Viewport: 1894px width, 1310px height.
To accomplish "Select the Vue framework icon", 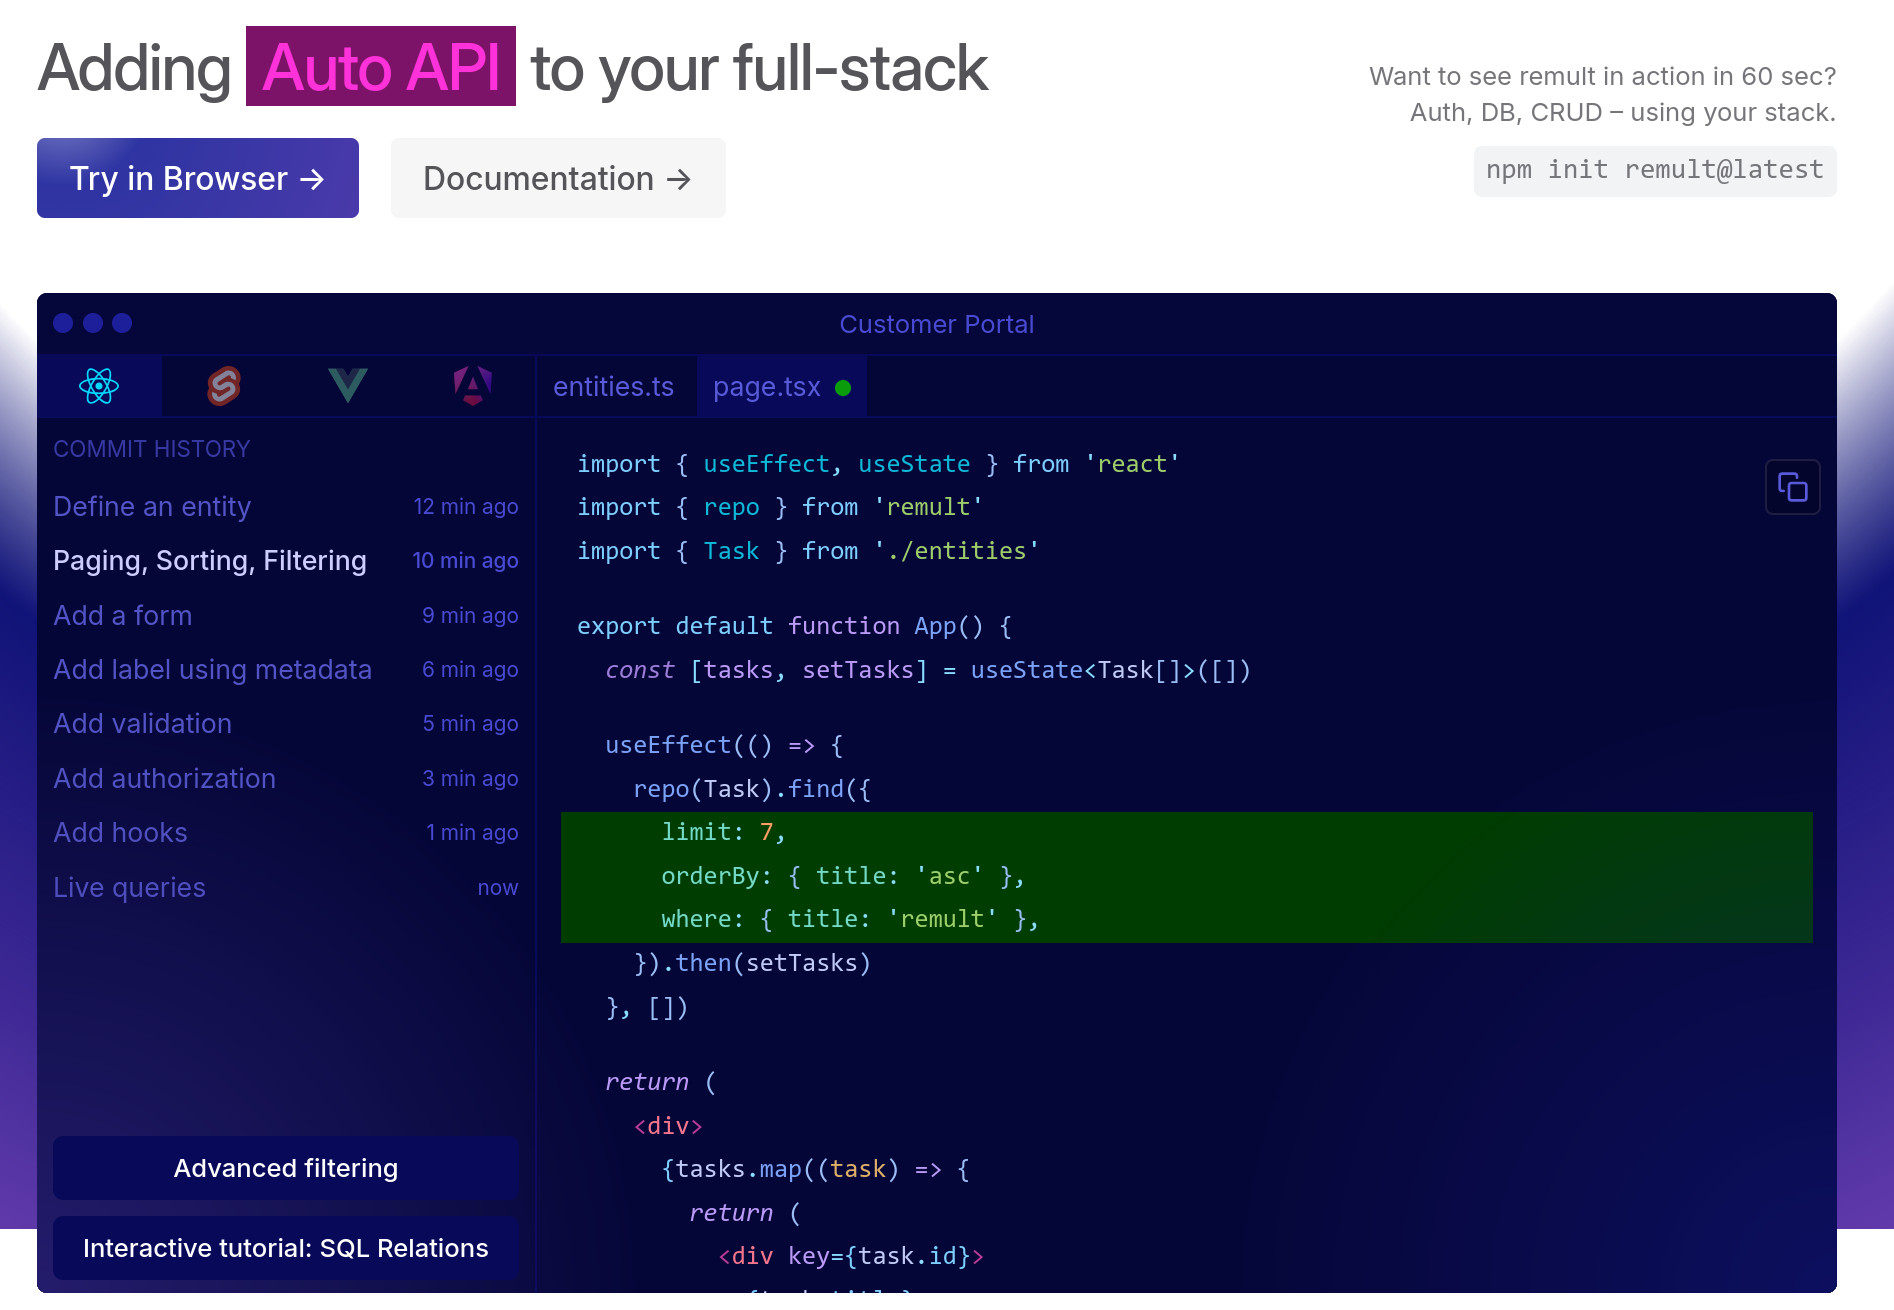I will (x=348, y=386).
